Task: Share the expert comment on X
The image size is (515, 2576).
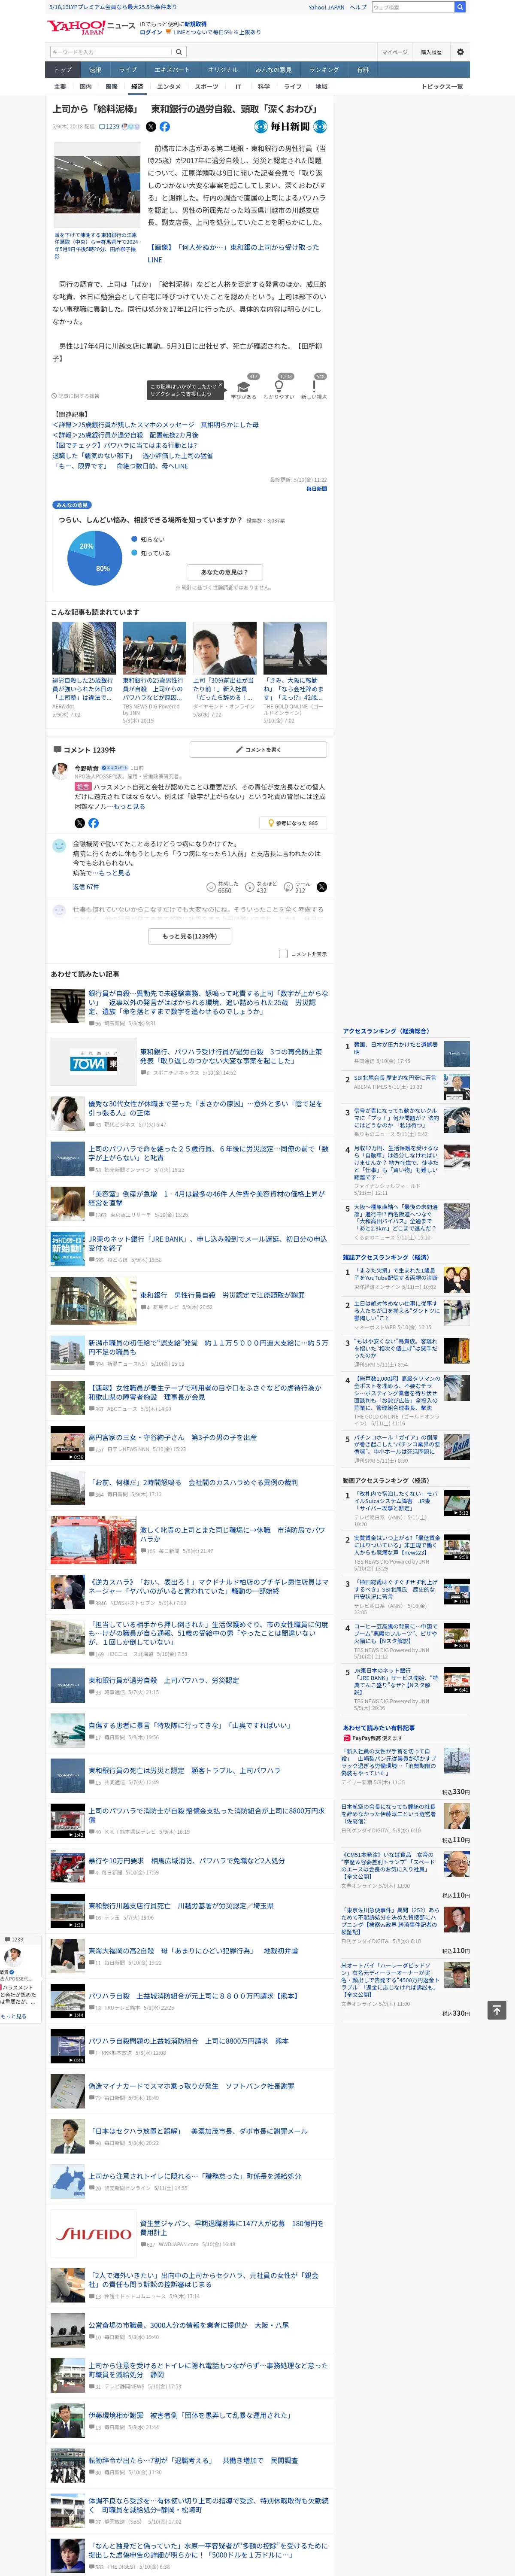Action: [x=79, y=823]
